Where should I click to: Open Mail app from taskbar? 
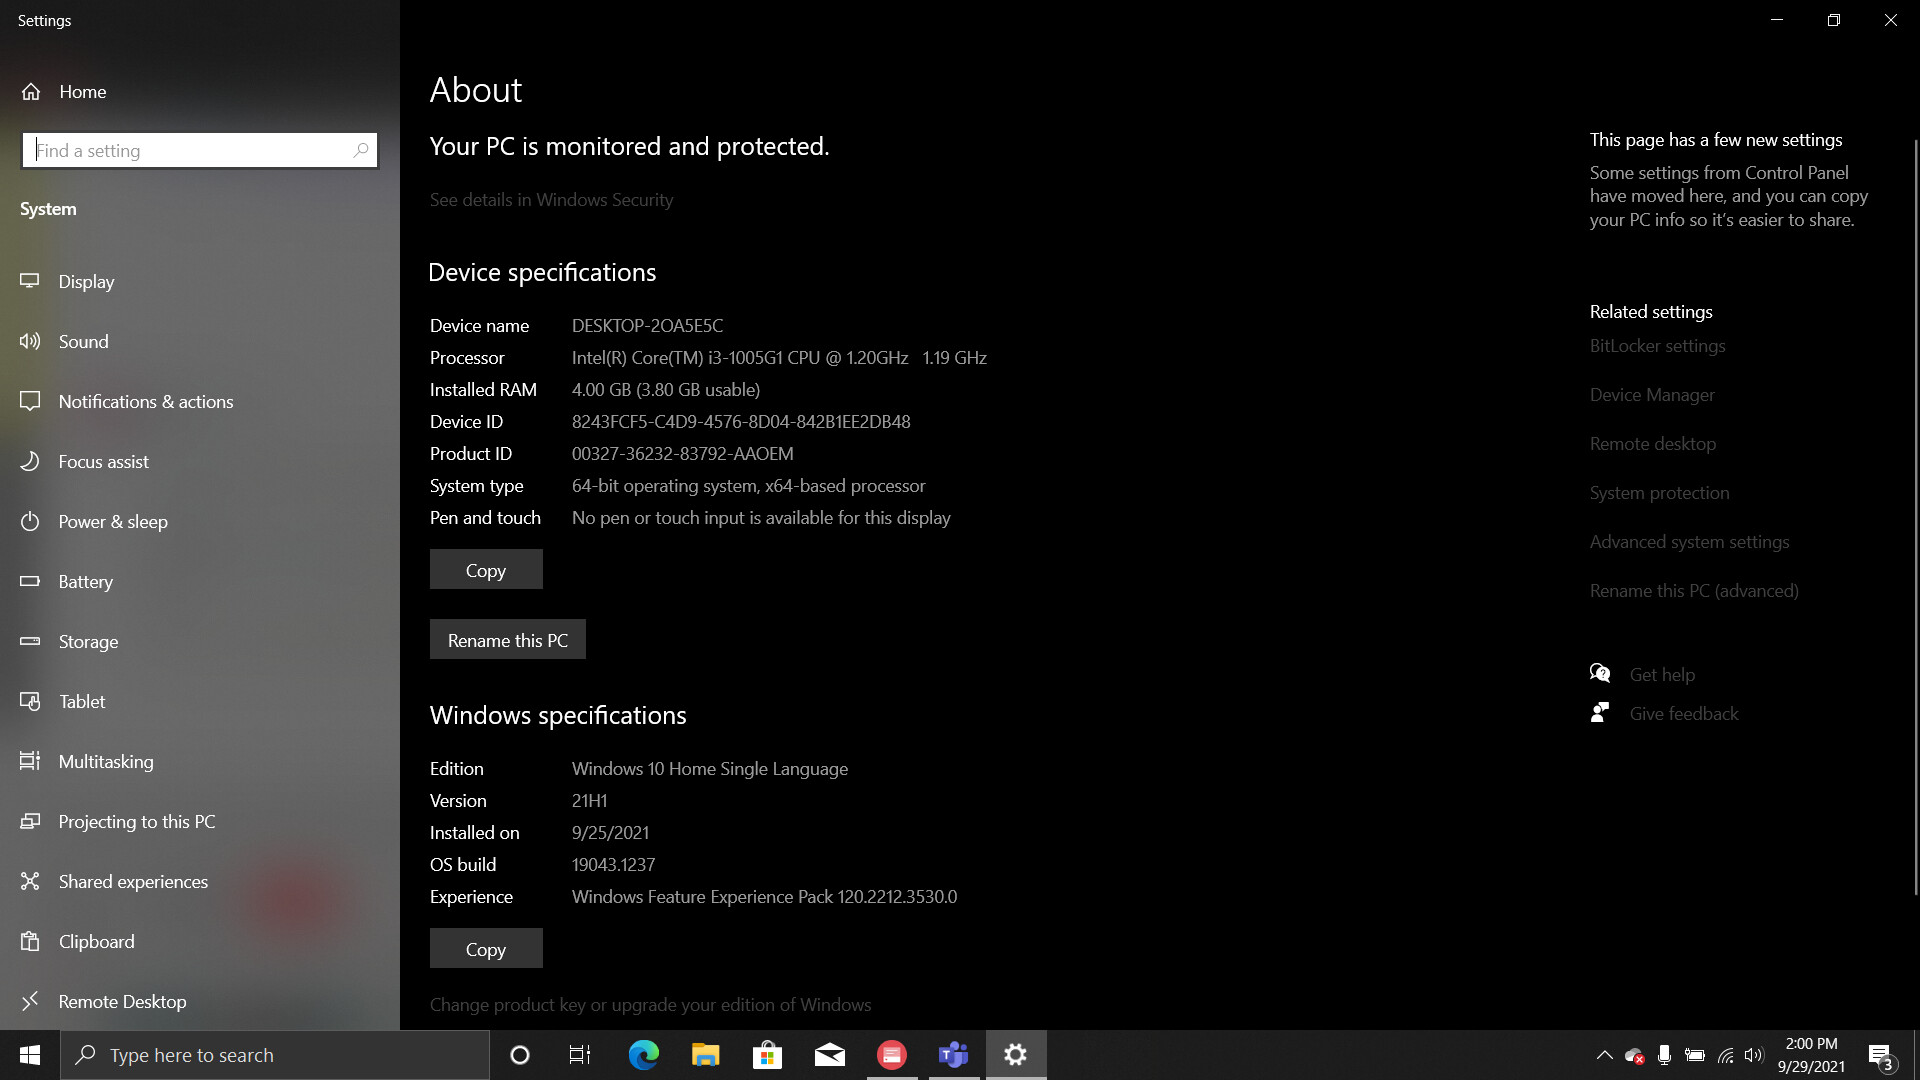(x=830, y=1055)
